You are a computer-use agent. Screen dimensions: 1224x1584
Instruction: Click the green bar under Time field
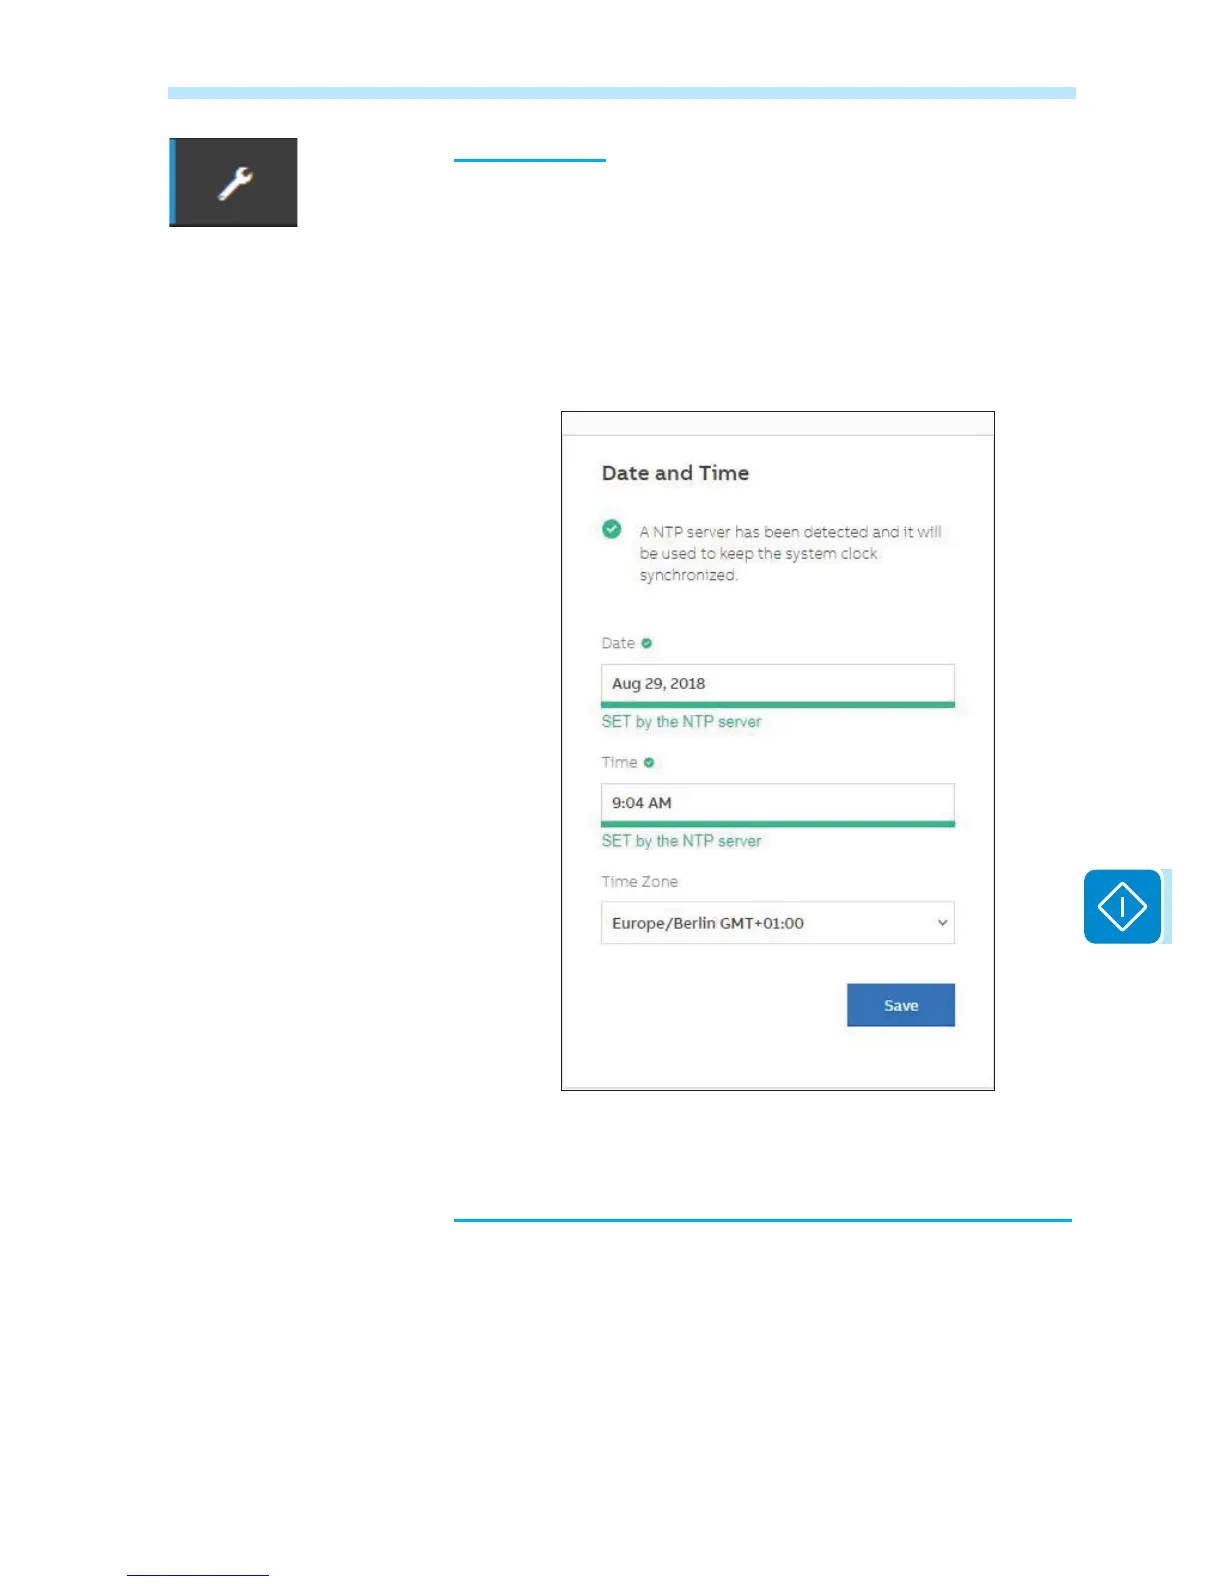(x=778, y=824)
